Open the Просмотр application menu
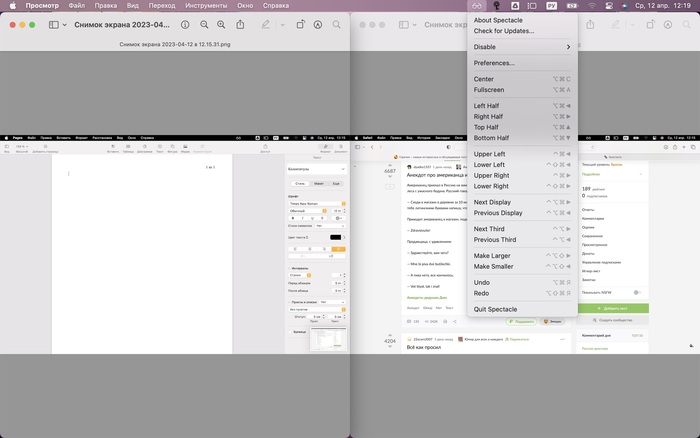 tap(42, 6)
